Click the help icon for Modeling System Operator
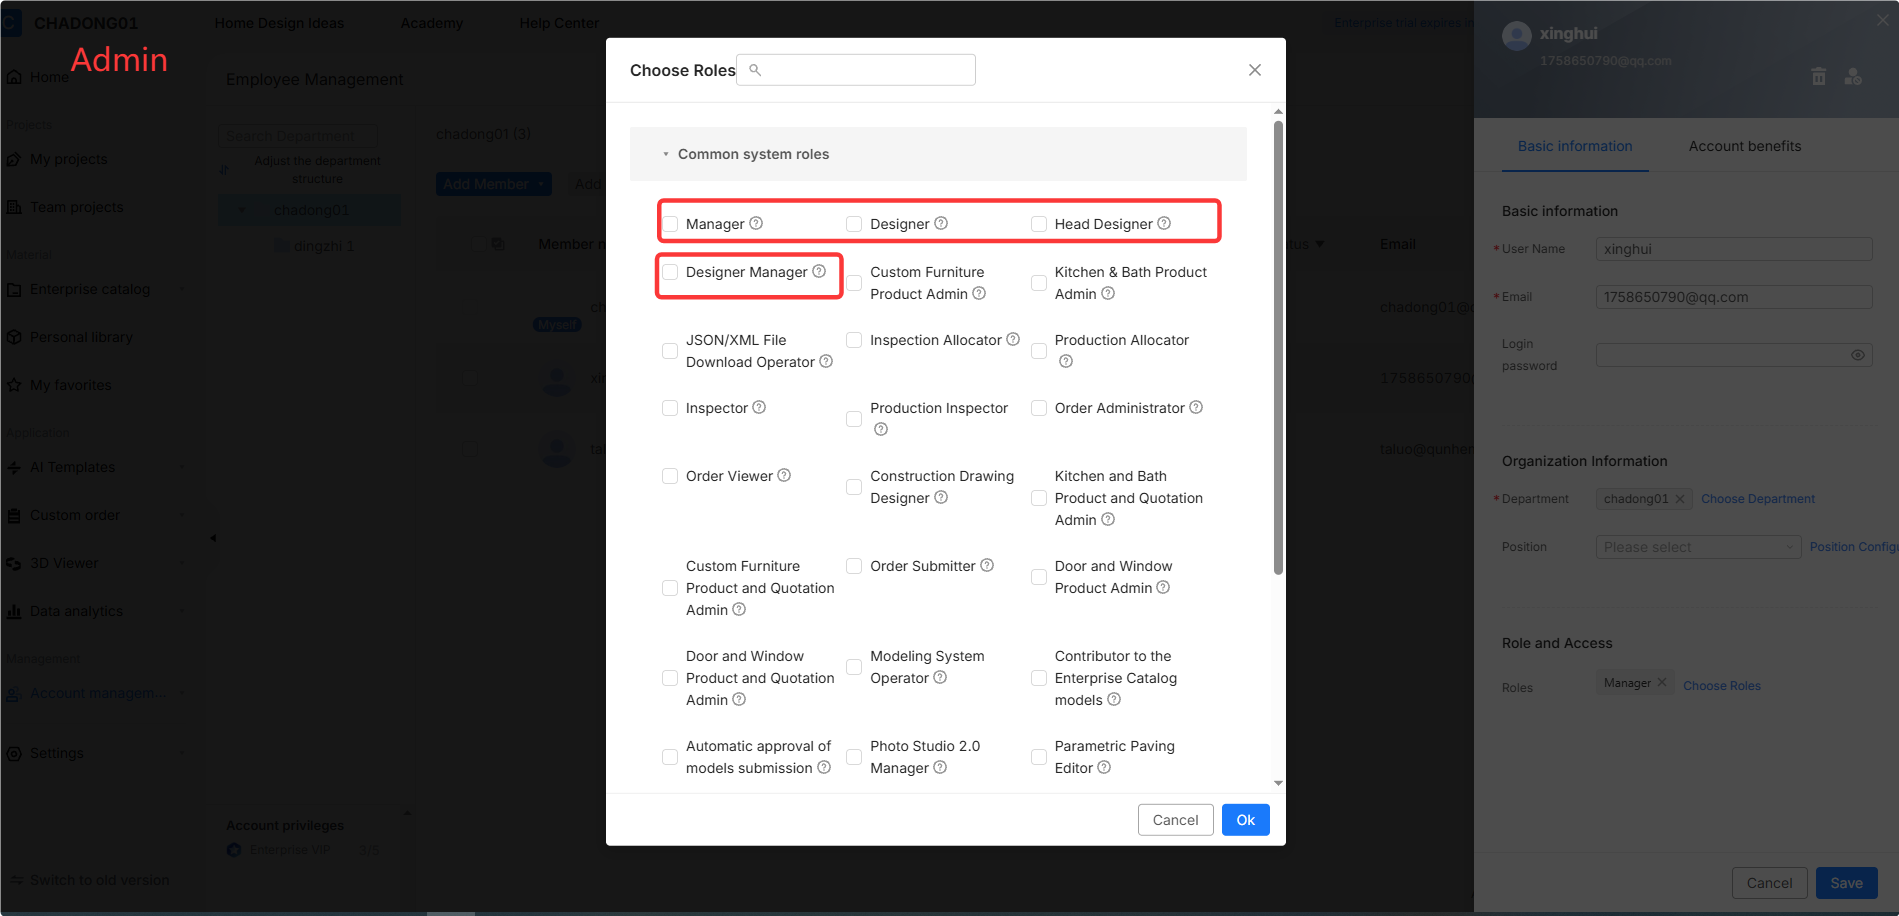The width and height of the screenshot is (1899, 916). [x=940, y=677]
